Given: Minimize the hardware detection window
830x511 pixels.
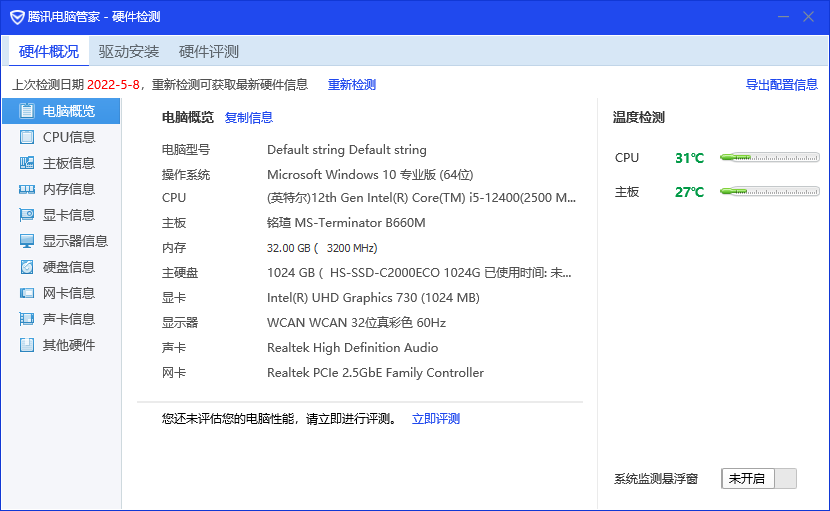Looking at the screenshot, I should point(783,17).
